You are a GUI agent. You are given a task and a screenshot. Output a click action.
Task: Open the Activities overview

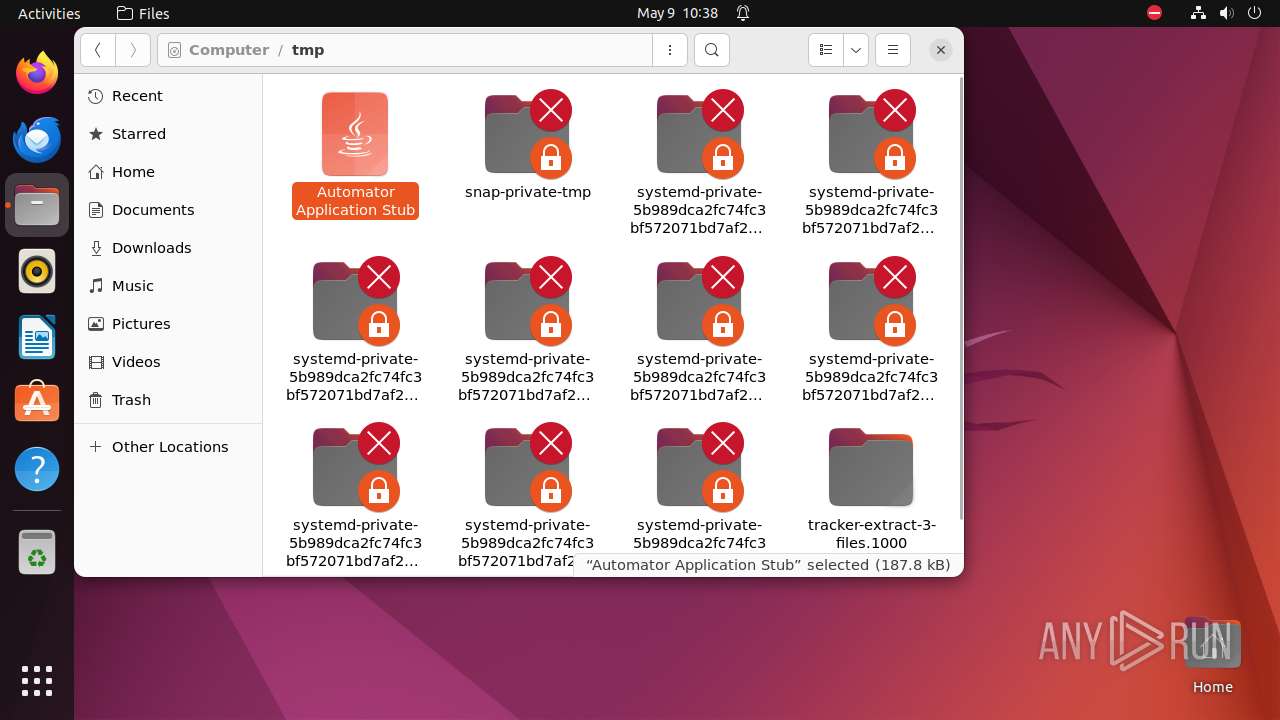(x=49, y=13)
